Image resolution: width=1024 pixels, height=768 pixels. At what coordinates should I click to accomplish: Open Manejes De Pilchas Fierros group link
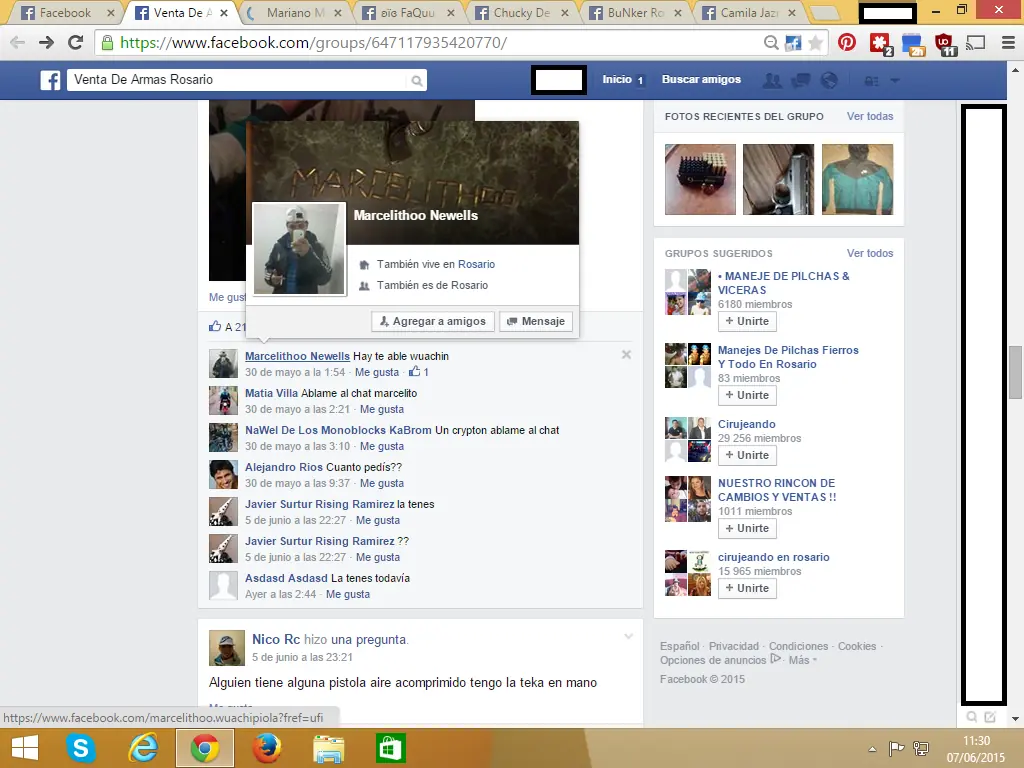788,357
